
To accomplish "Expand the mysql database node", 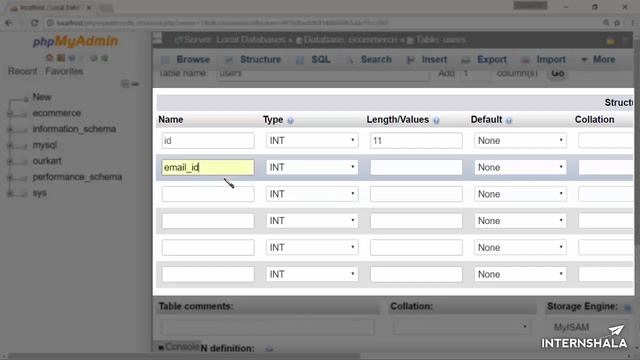I will click(10, 145).
